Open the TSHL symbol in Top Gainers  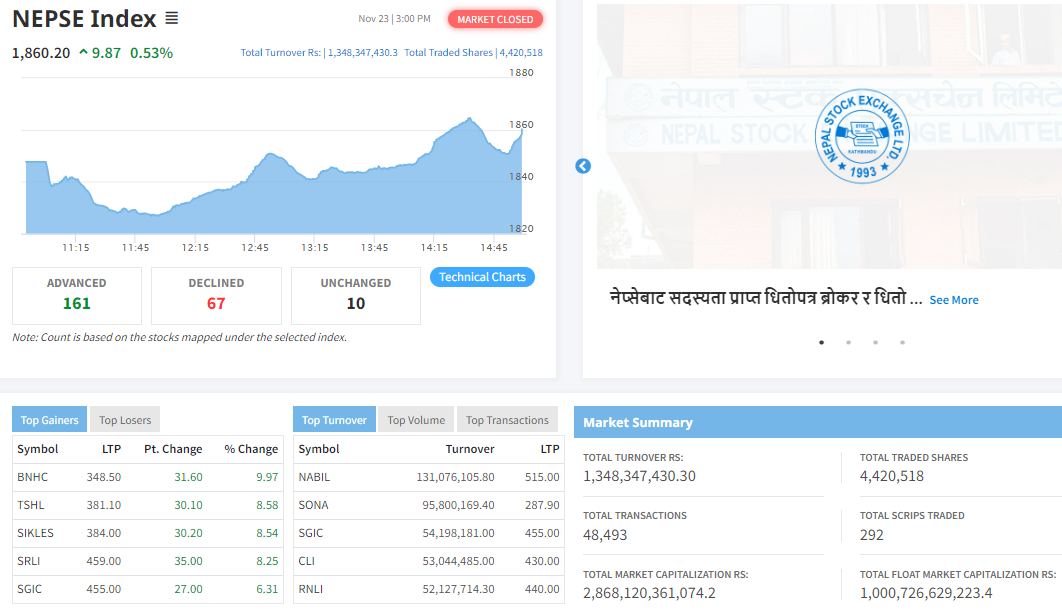tap(30, 505)
